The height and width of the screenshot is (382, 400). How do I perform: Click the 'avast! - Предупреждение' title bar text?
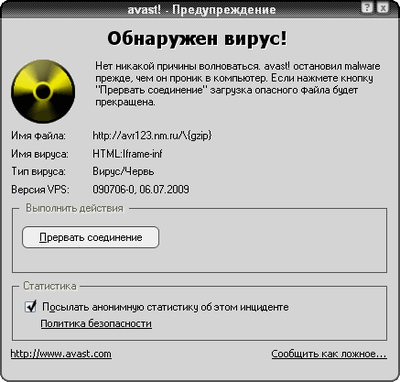[202, 10]
